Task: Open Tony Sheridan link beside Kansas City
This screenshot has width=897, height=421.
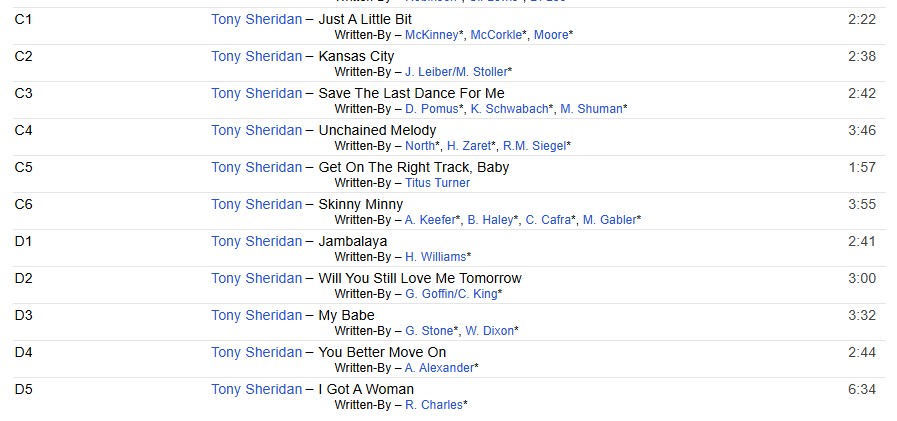Action: [x=256, y=56]
